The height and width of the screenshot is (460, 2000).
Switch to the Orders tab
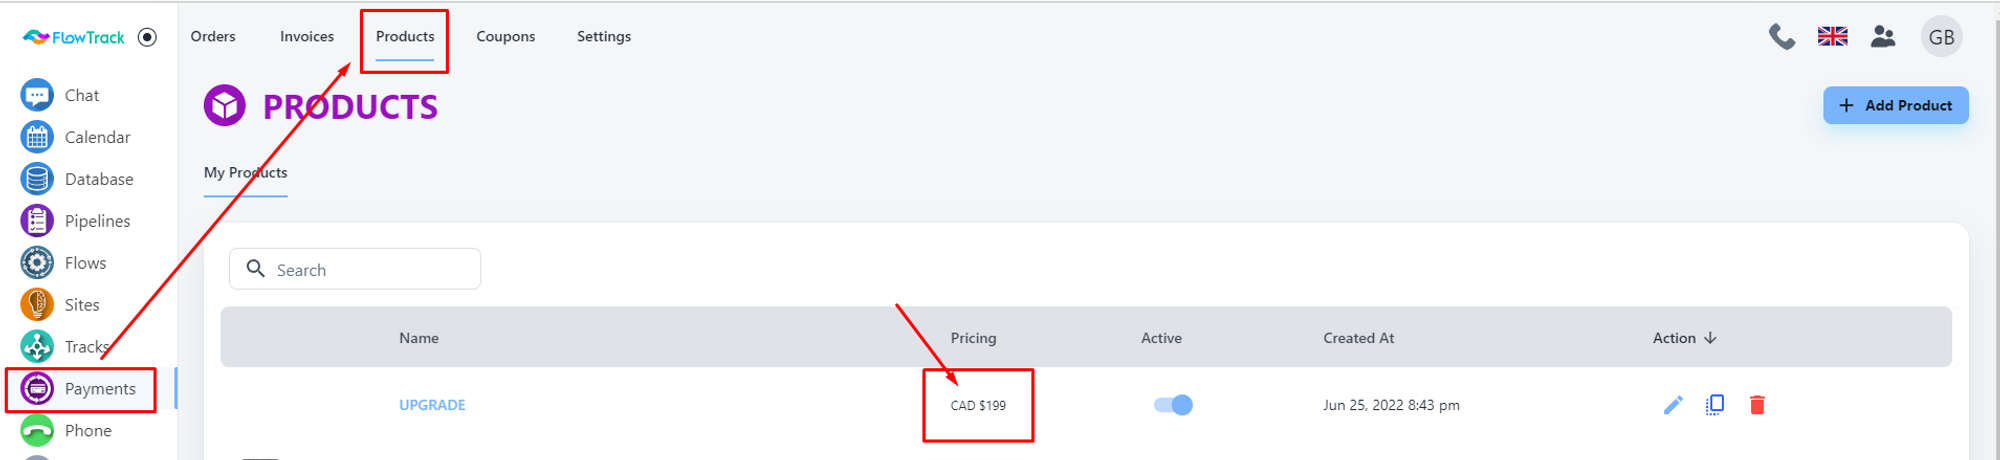[213, 36]
